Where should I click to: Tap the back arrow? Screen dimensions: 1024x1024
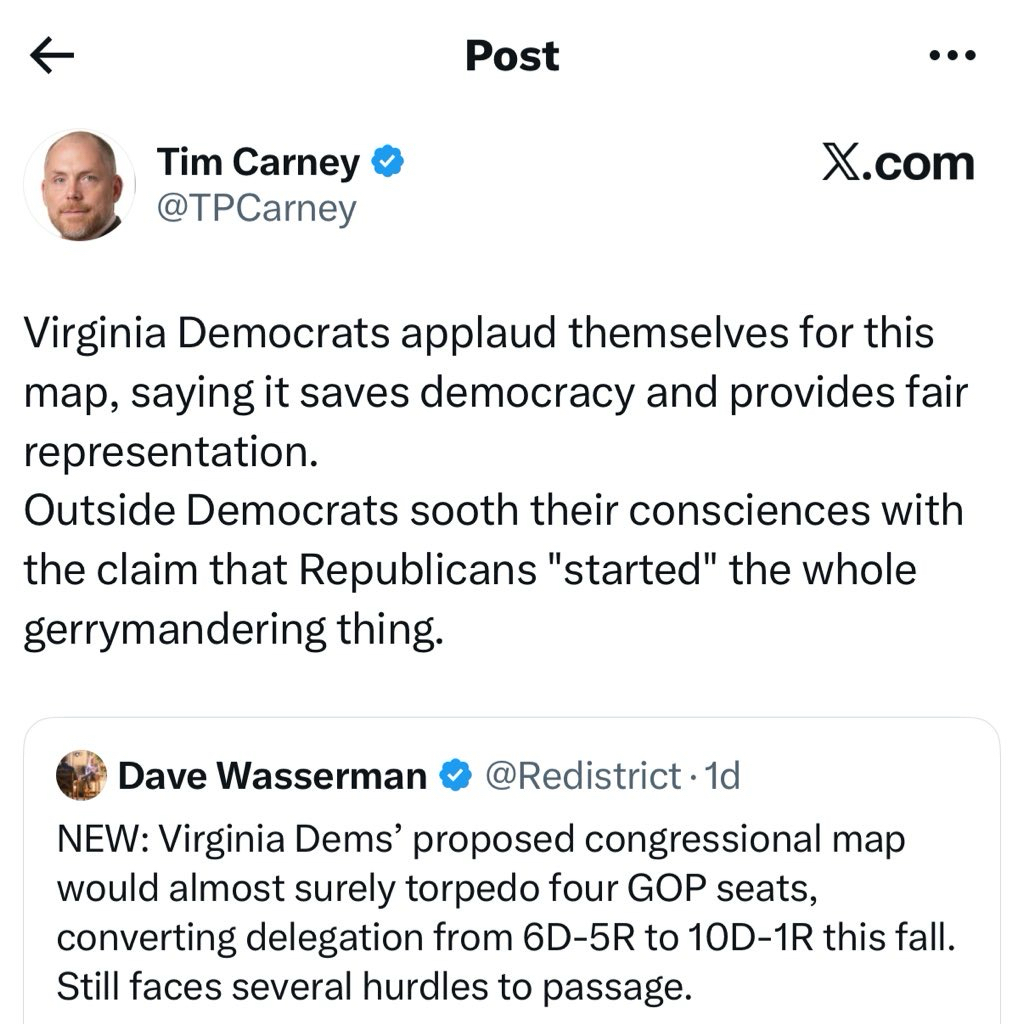54,57
